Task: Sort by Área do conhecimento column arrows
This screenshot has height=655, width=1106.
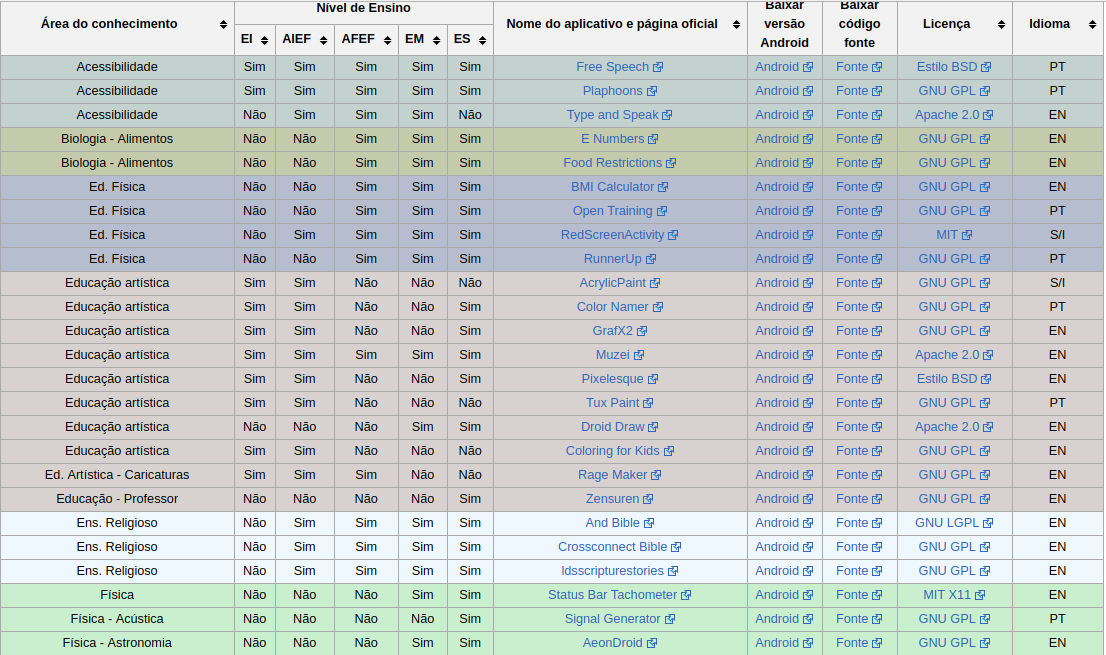Action: click(x=224, y=25)
